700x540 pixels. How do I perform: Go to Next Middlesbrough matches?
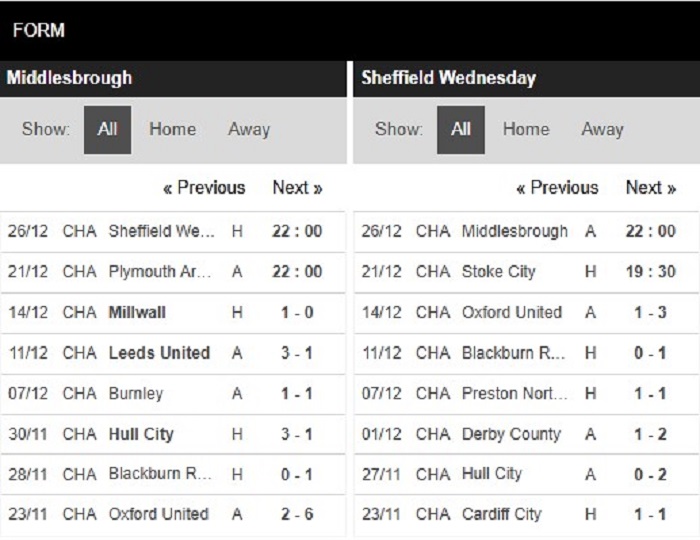297,187
